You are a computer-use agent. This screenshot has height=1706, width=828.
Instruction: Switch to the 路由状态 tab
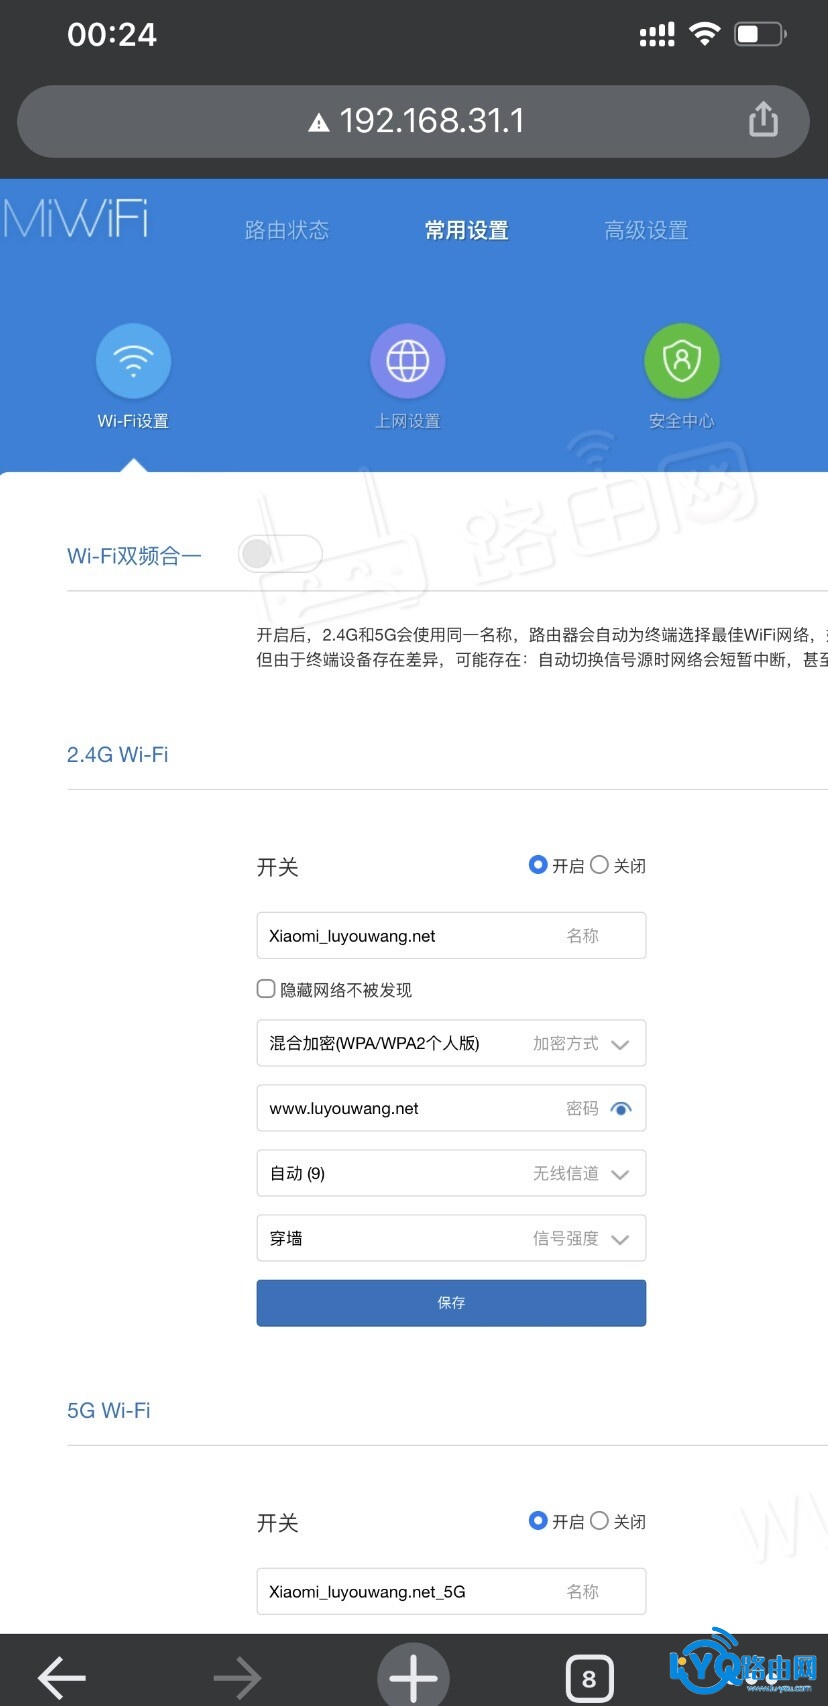tap(287, 231)
